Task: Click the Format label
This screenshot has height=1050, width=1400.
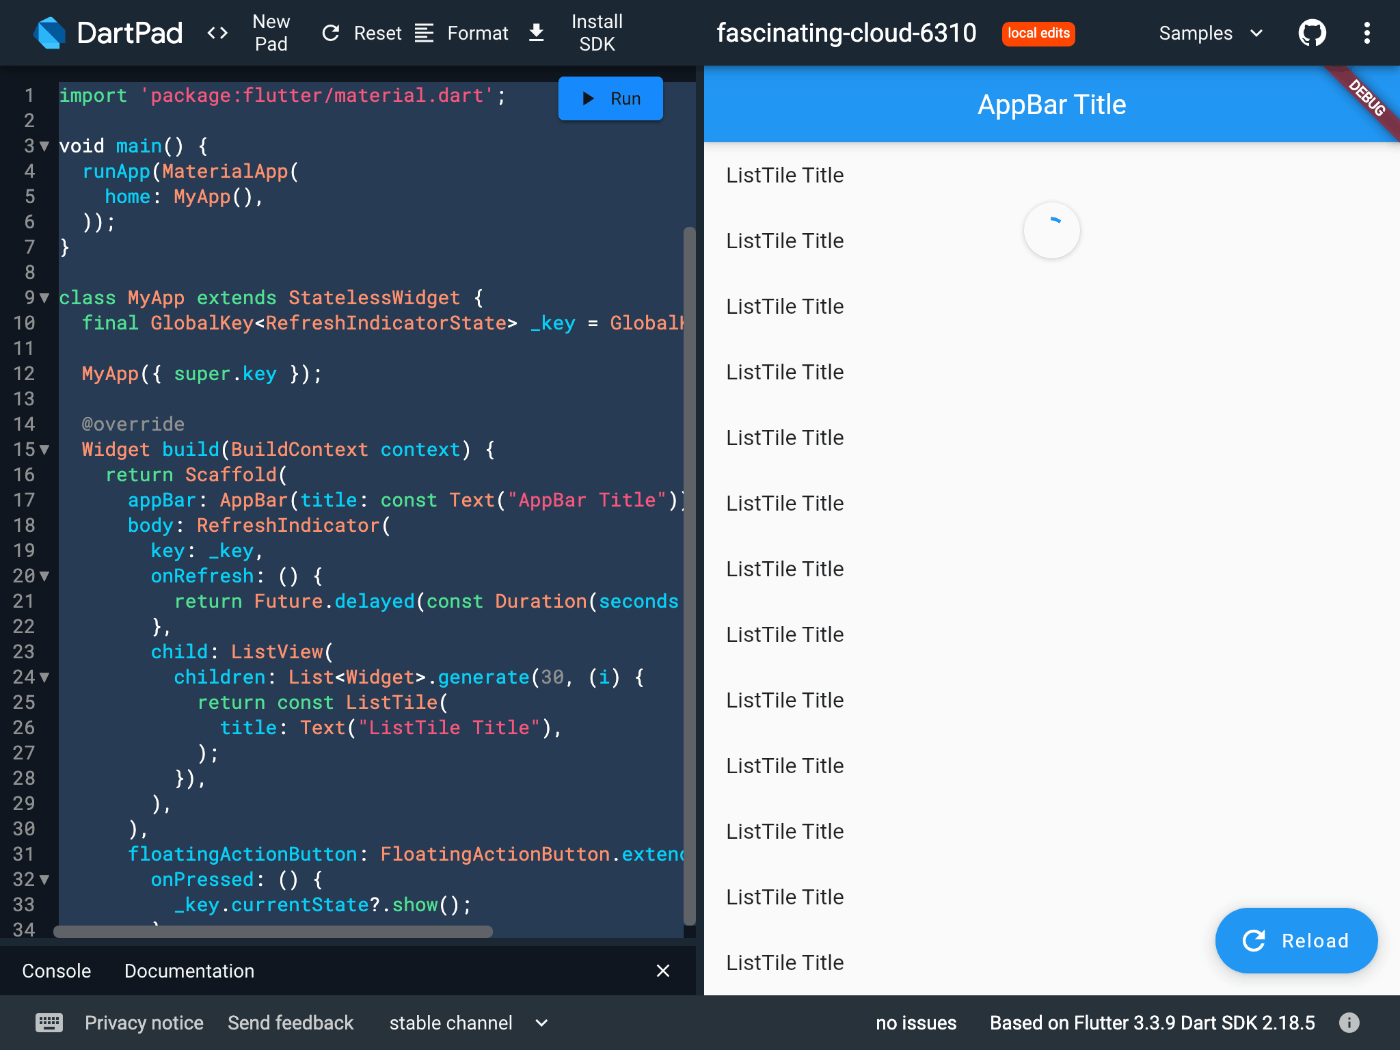Action: coord(478,33)
